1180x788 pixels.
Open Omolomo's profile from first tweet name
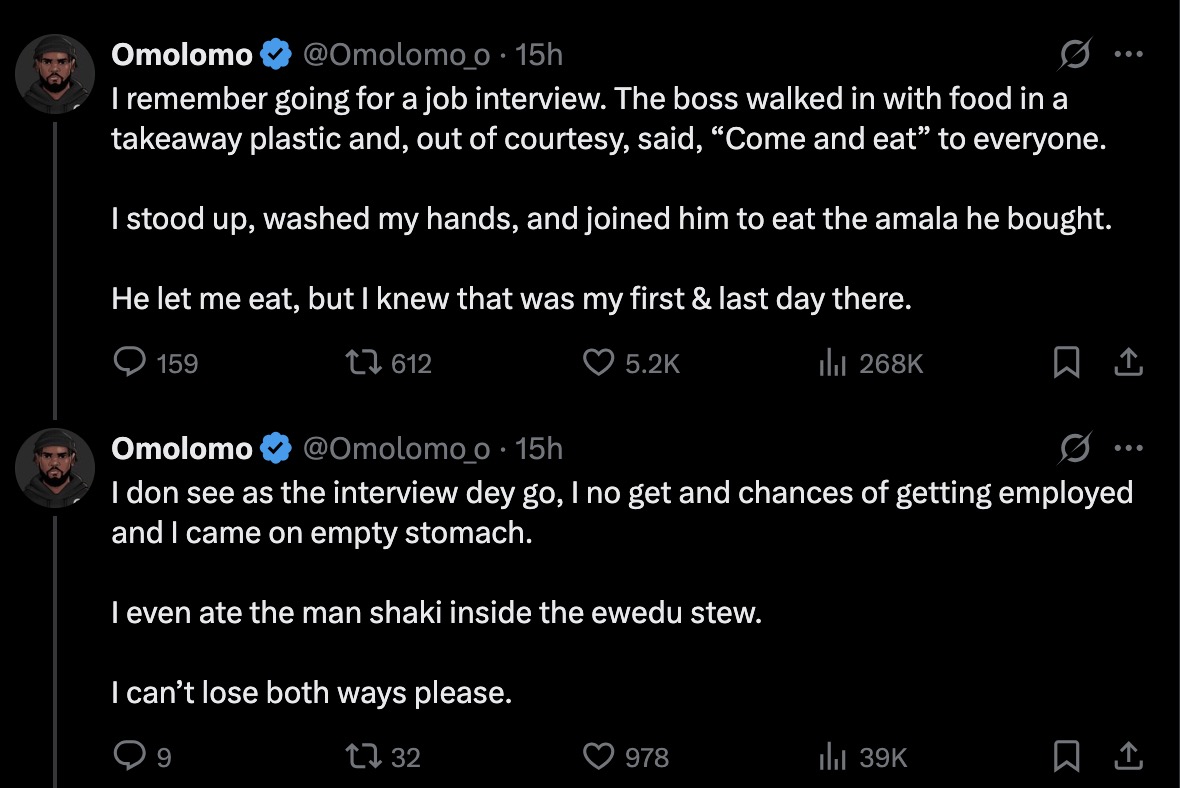coord(182,55)
